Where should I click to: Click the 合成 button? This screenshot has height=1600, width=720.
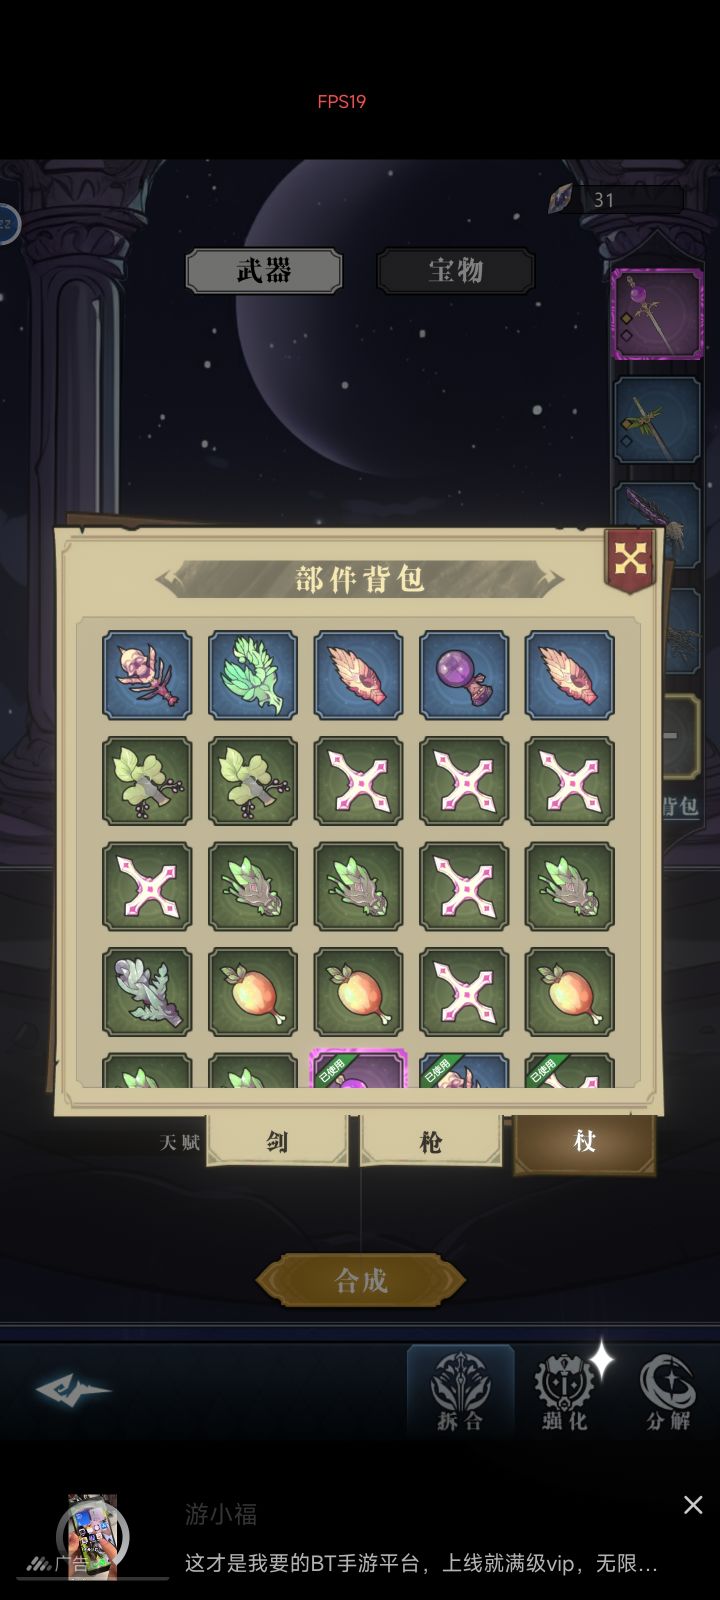361,1281
